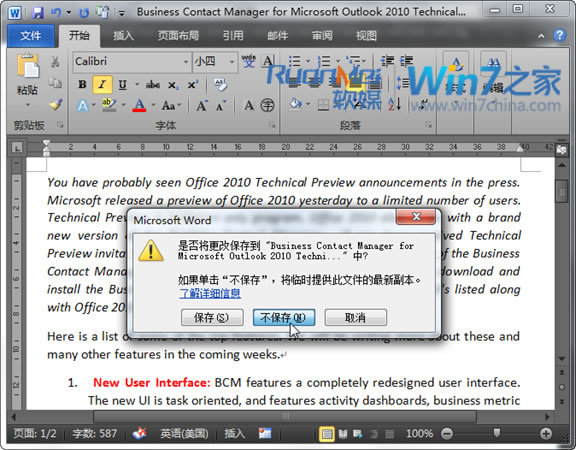The width and height of the screenshot is (576, 450).
Task: Open the 了解详细信息 link
Action: tap(210, 293)
